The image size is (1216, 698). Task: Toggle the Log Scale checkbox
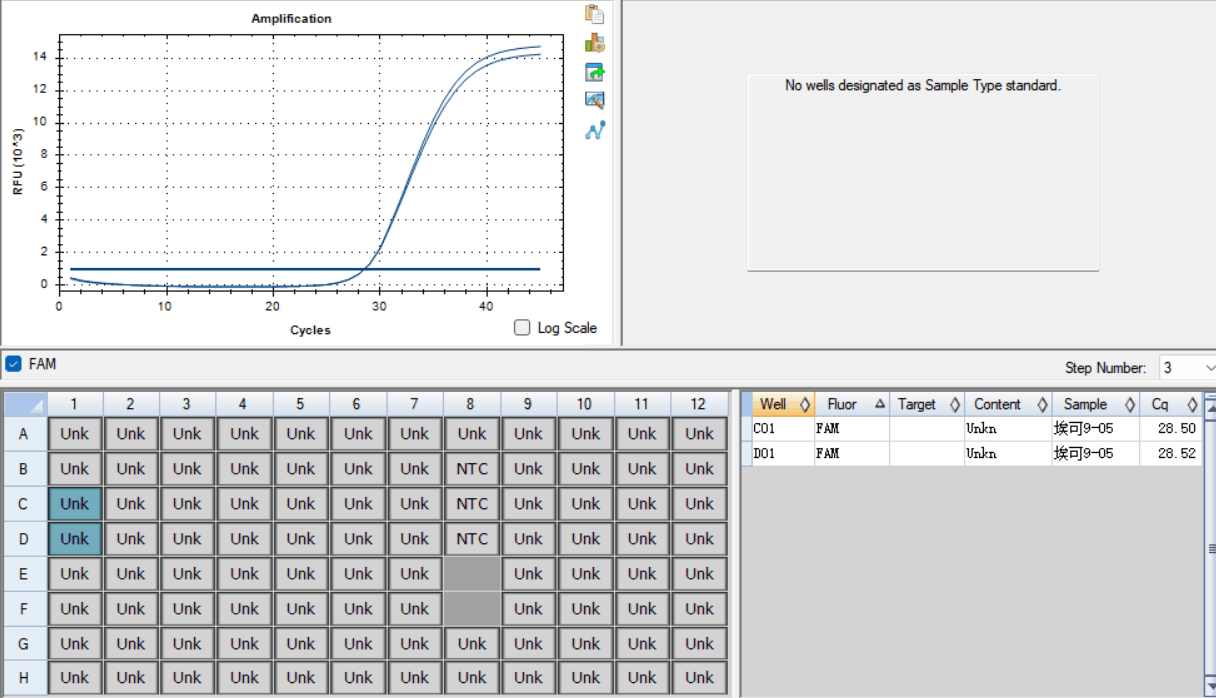(522, 328)
